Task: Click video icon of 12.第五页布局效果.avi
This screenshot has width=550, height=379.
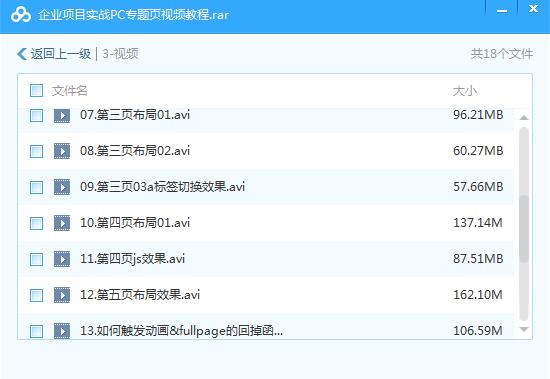Action: click(x=62, y=295)
